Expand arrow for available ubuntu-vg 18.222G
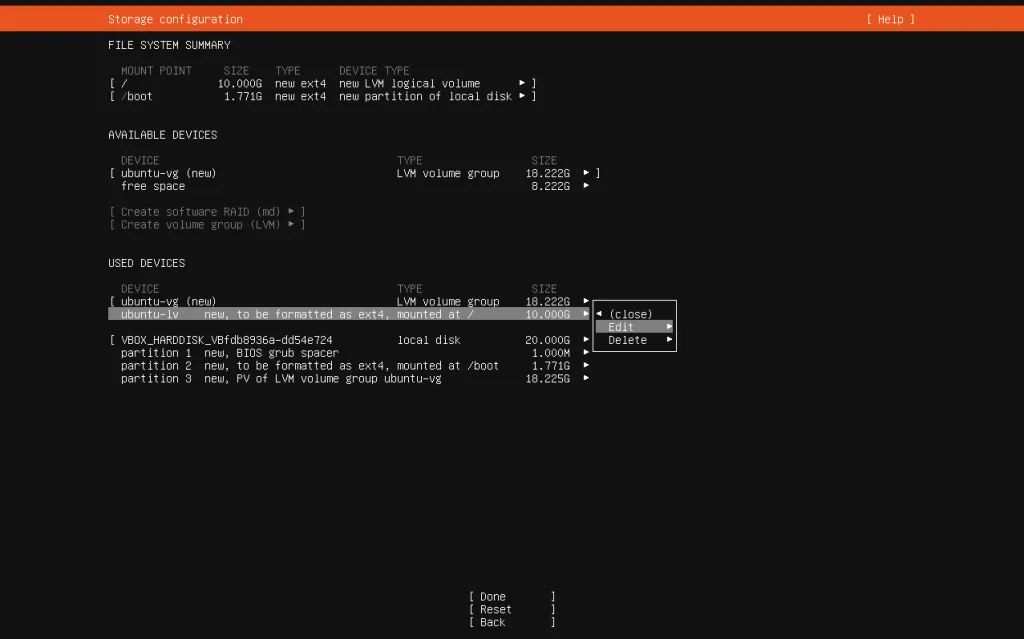This screenshot has height=639, width=1024. (586, 173)
